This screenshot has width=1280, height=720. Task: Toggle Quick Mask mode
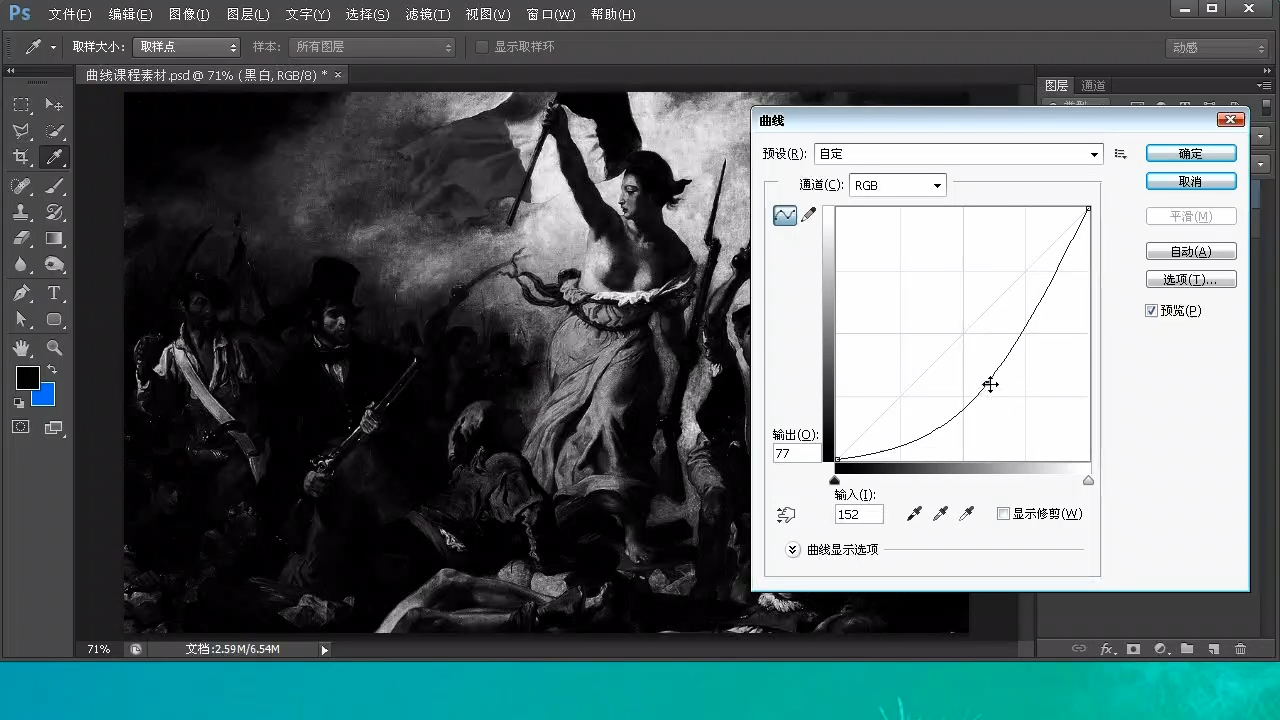(21, 427)
